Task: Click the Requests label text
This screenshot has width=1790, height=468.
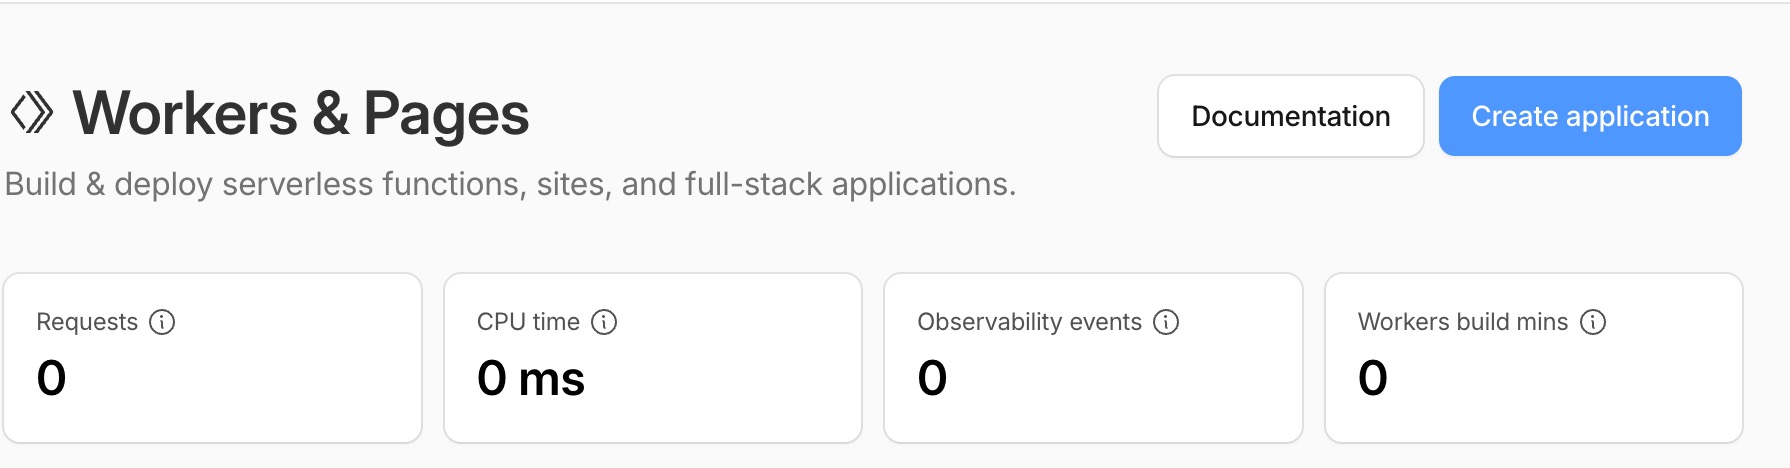Action: pyautogui.click(x=87, y=322)
